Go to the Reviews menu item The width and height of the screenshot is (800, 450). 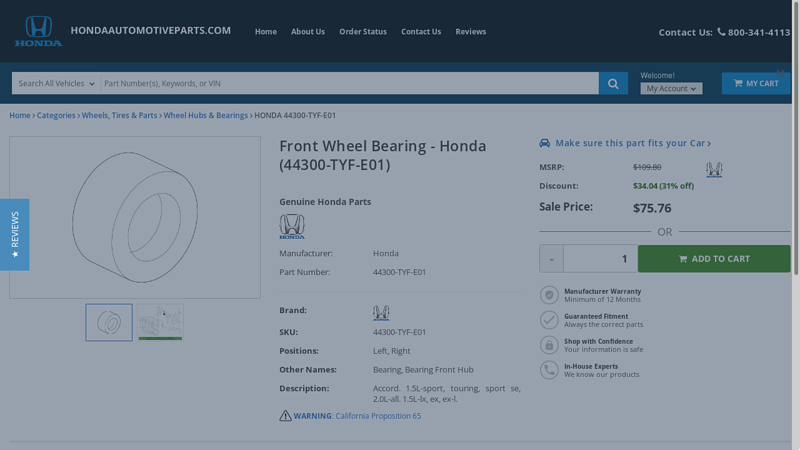(x=470, y=32)
